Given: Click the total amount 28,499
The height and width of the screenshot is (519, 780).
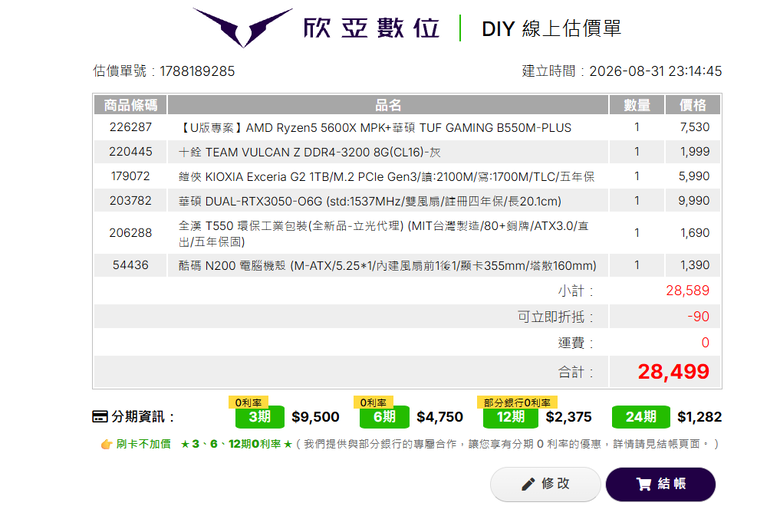Looking at the screenshot, I should 674,372.
